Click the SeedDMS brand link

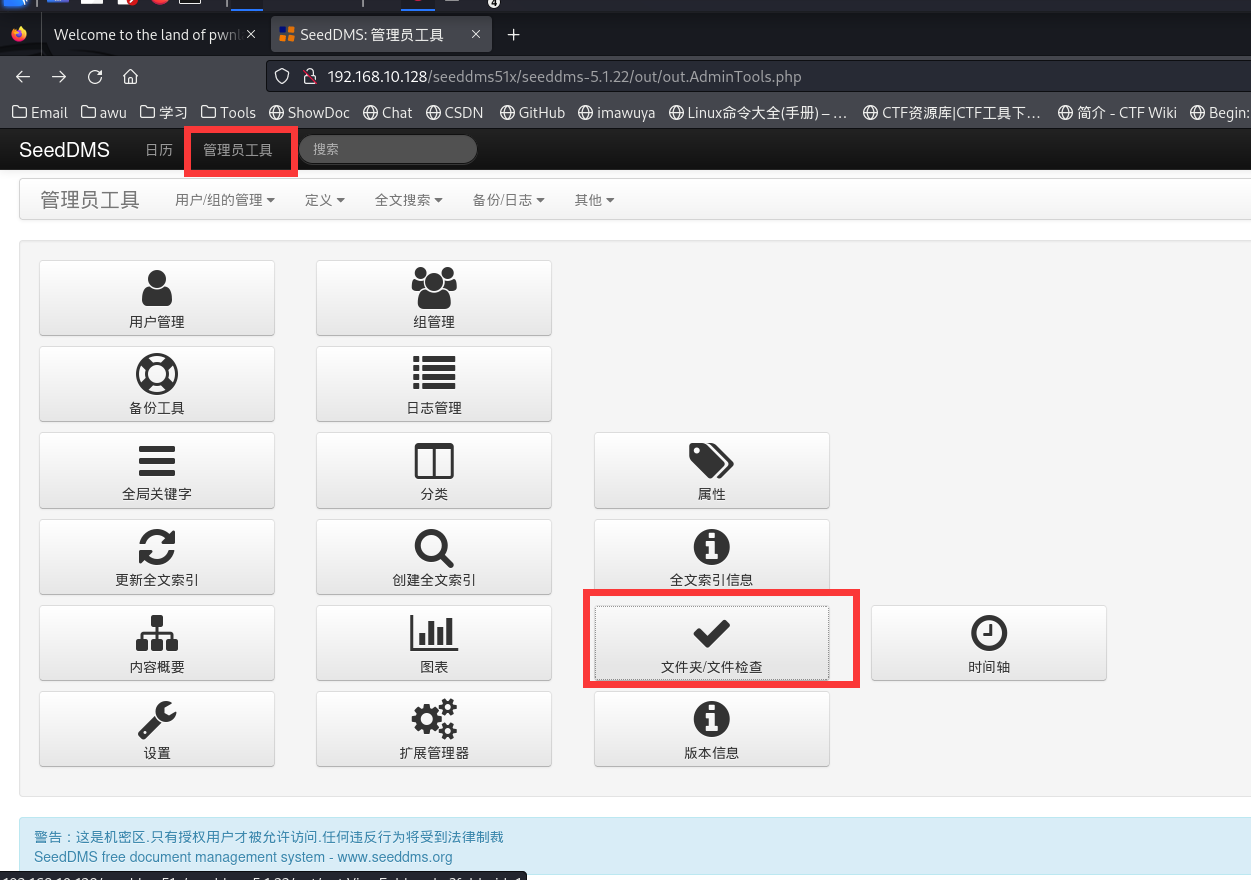pyautogui.click(x=65, y=150)
